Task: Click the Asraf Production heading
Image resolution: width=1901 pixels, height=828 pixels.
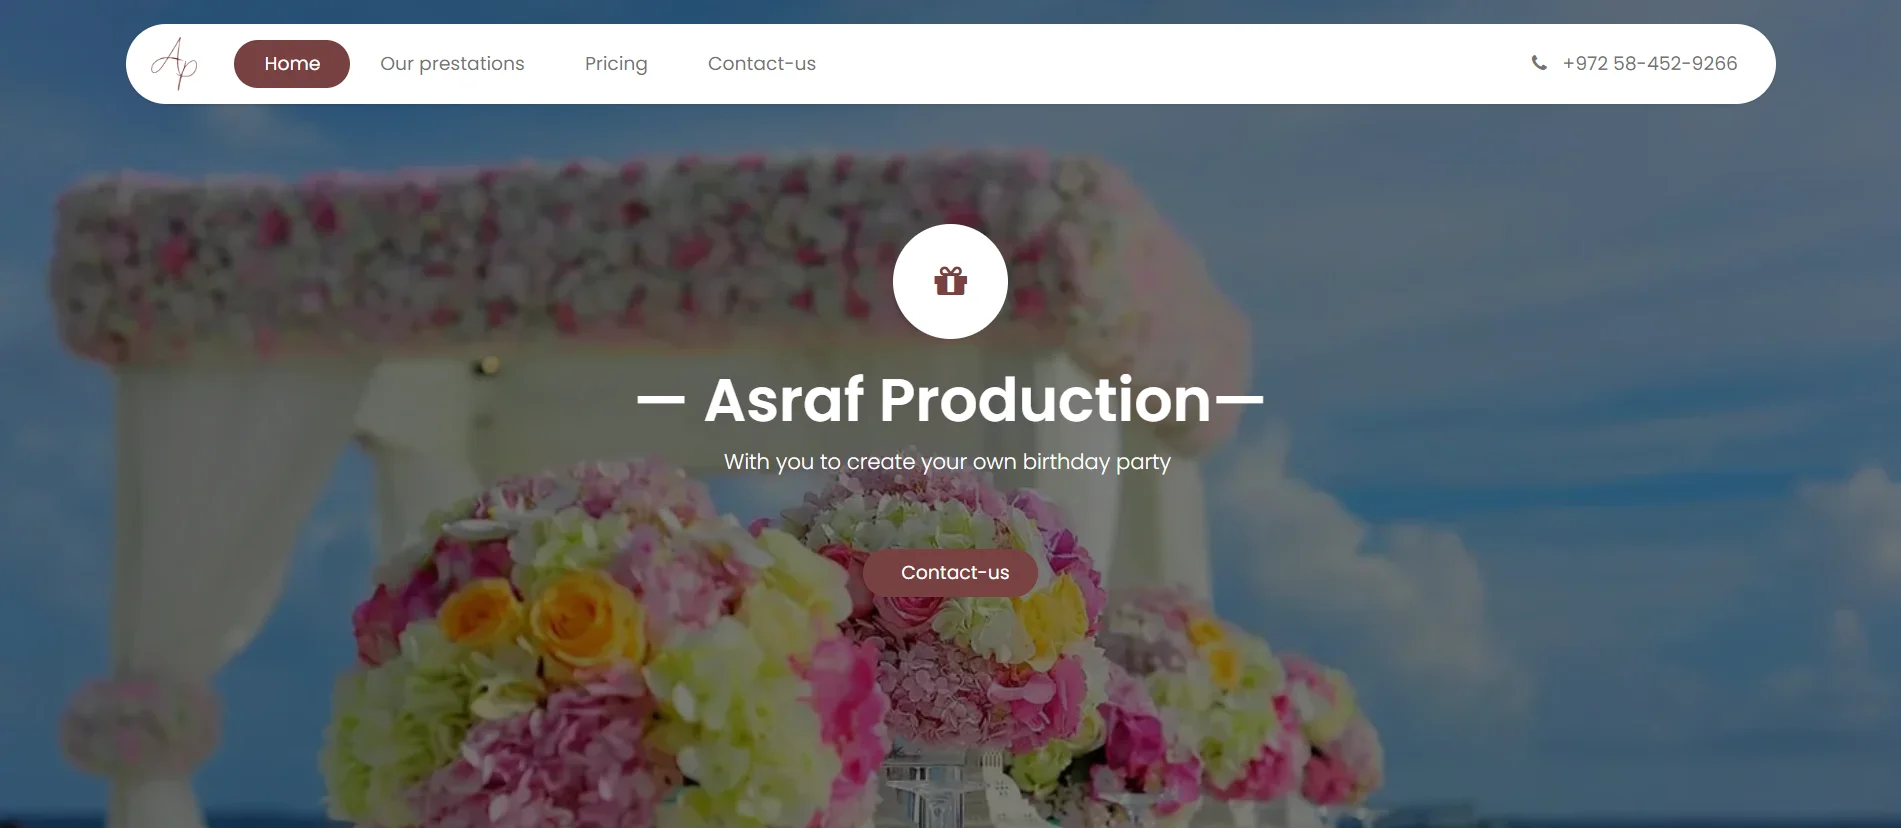Action: [957, 400]
